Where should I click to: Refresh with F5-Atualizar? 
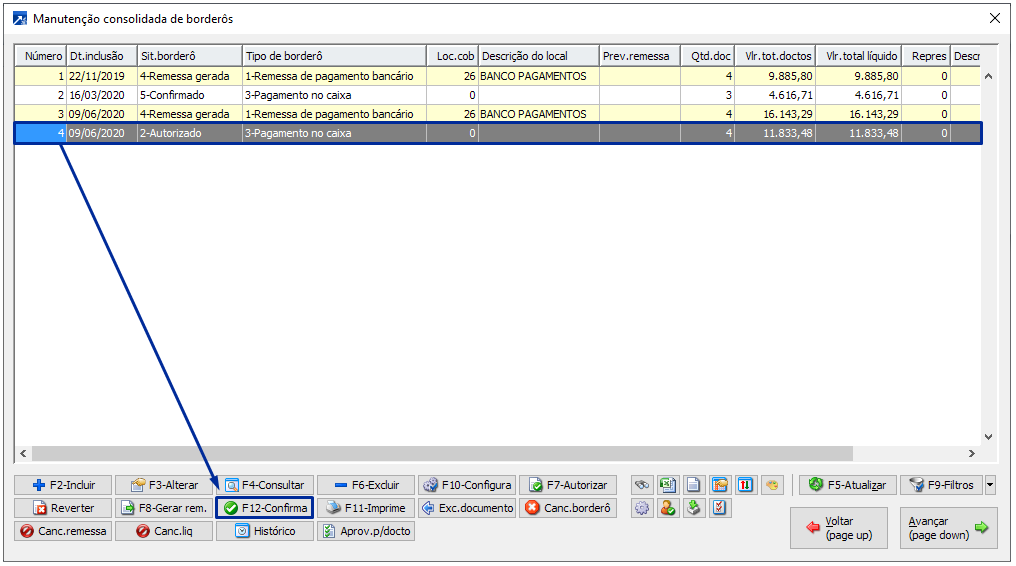[848, 485]
